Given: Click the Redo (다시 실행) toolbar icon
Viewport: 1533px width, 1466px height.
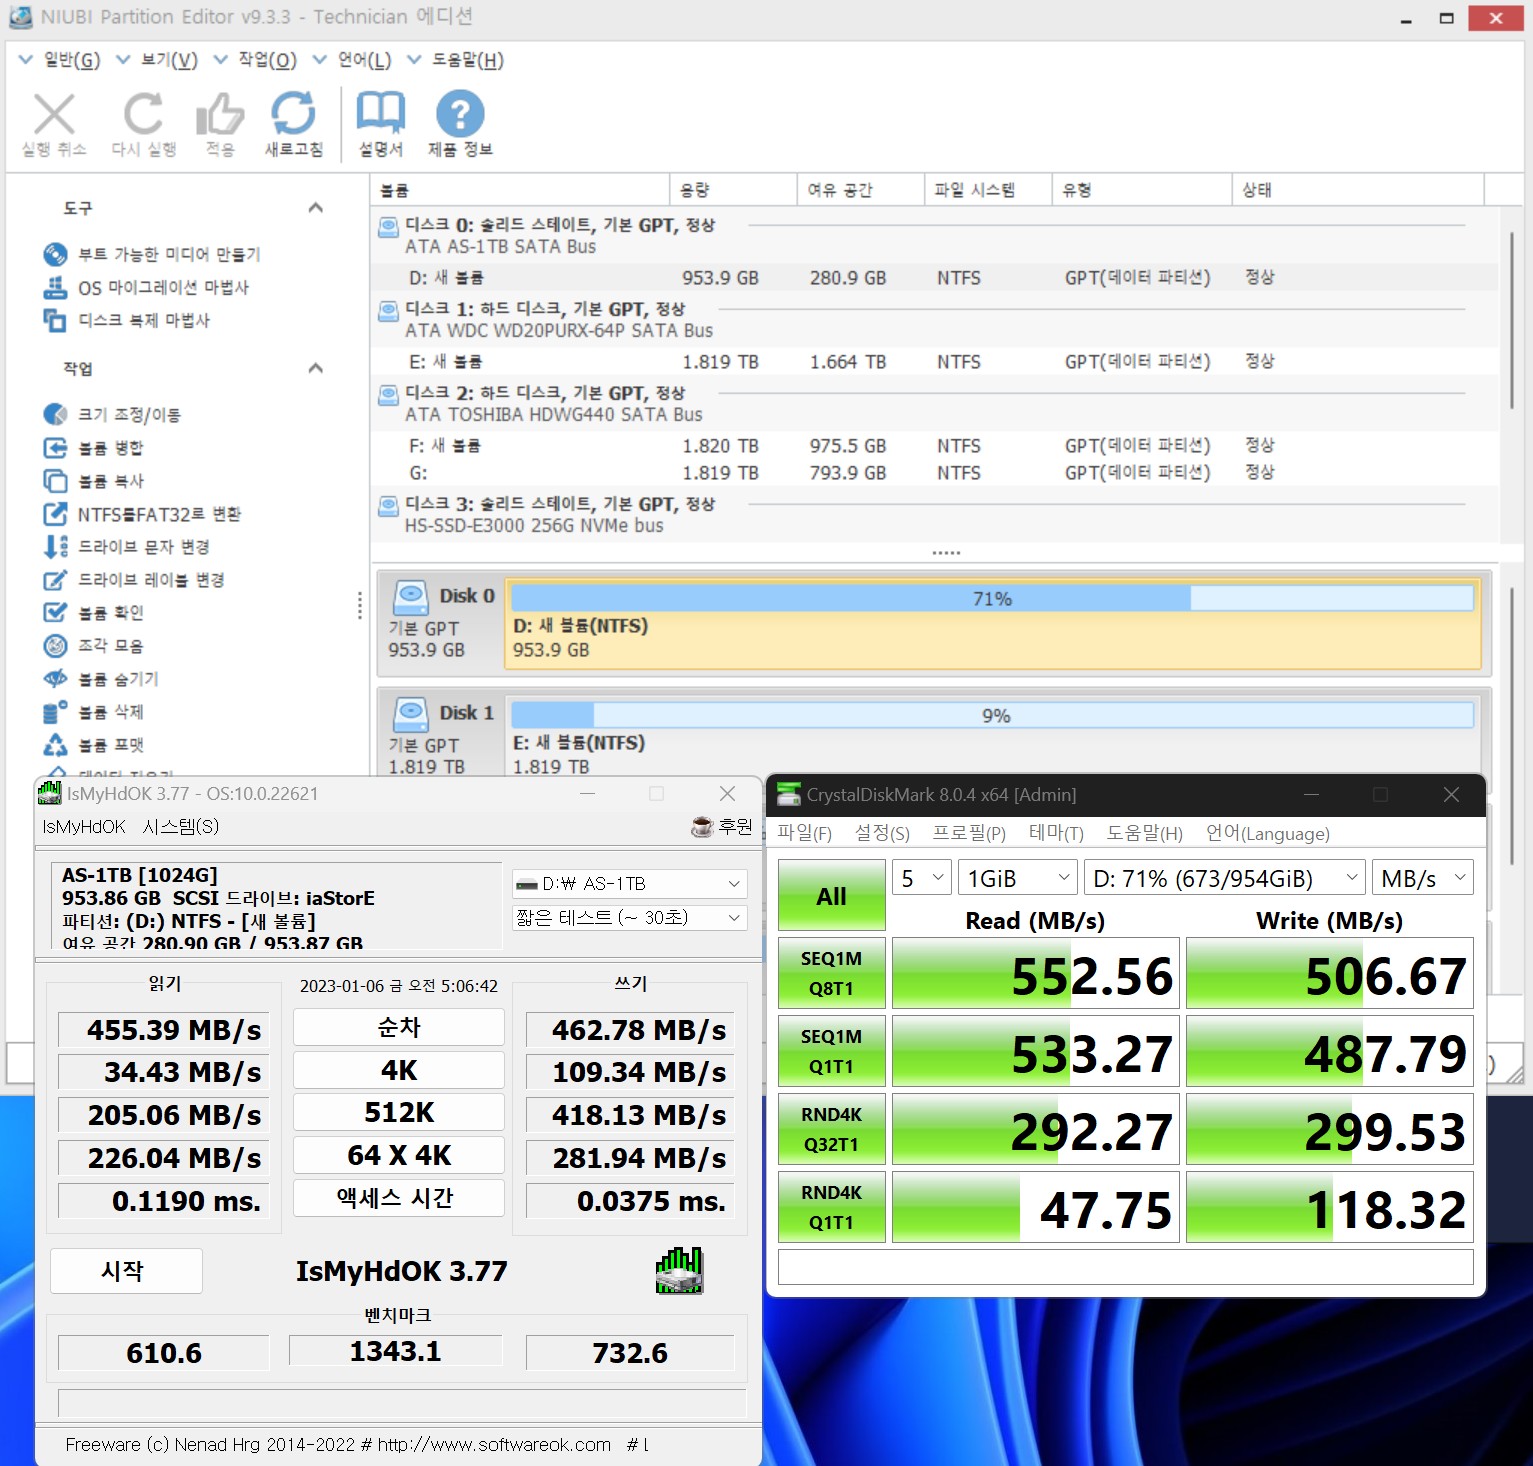Looking at the screenshot, I should pos(143,114).
